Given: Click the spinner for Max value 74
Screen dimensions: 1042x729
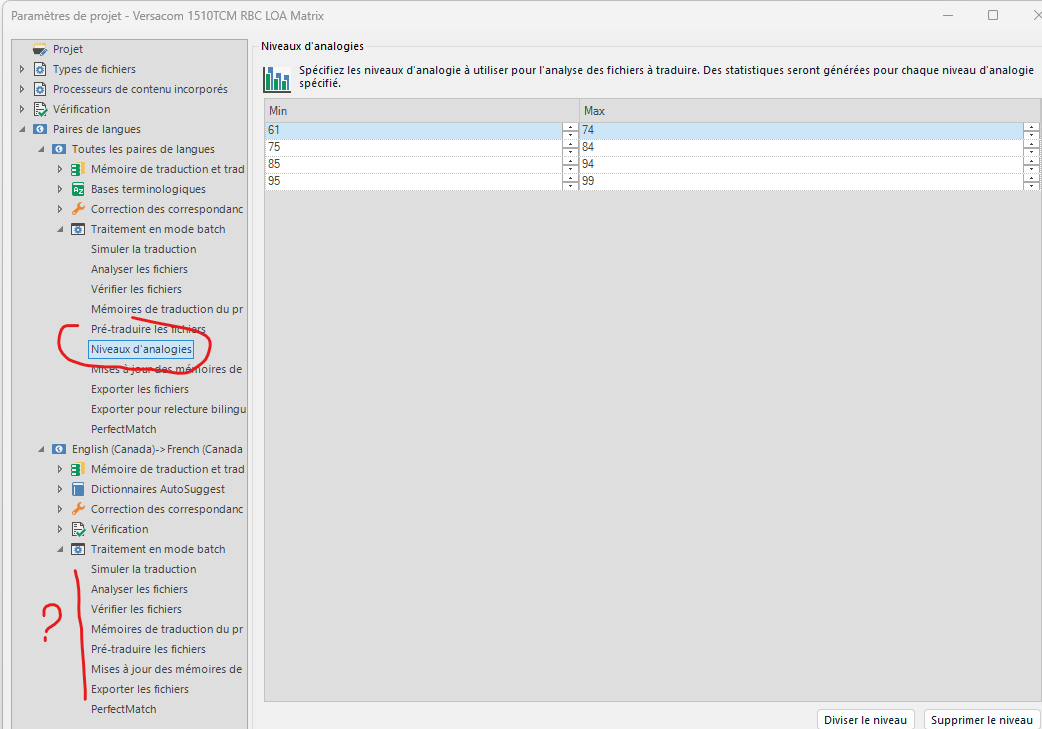Looking at the screenshot, I should 1031,130.
